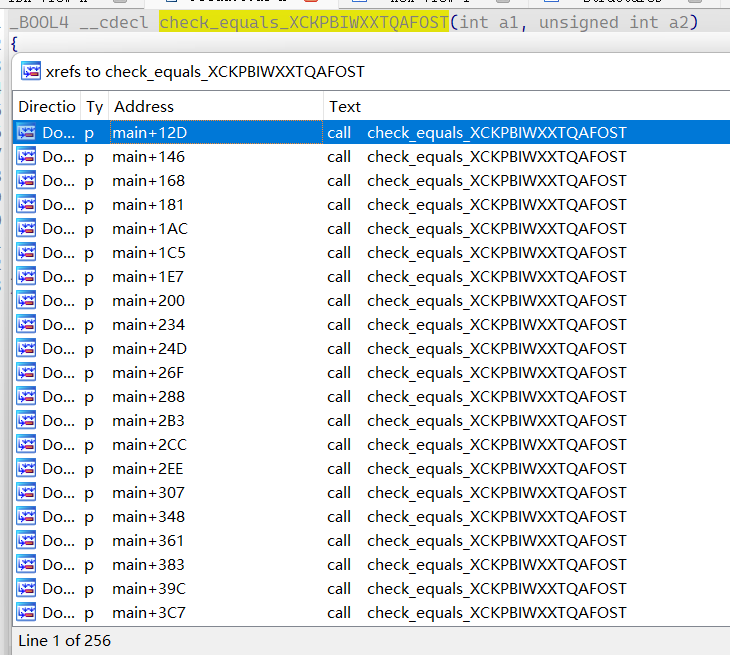This screenshot has width=730, height=655.
Task: Click the row icon for main+2B3
Action: pos(26,421)
